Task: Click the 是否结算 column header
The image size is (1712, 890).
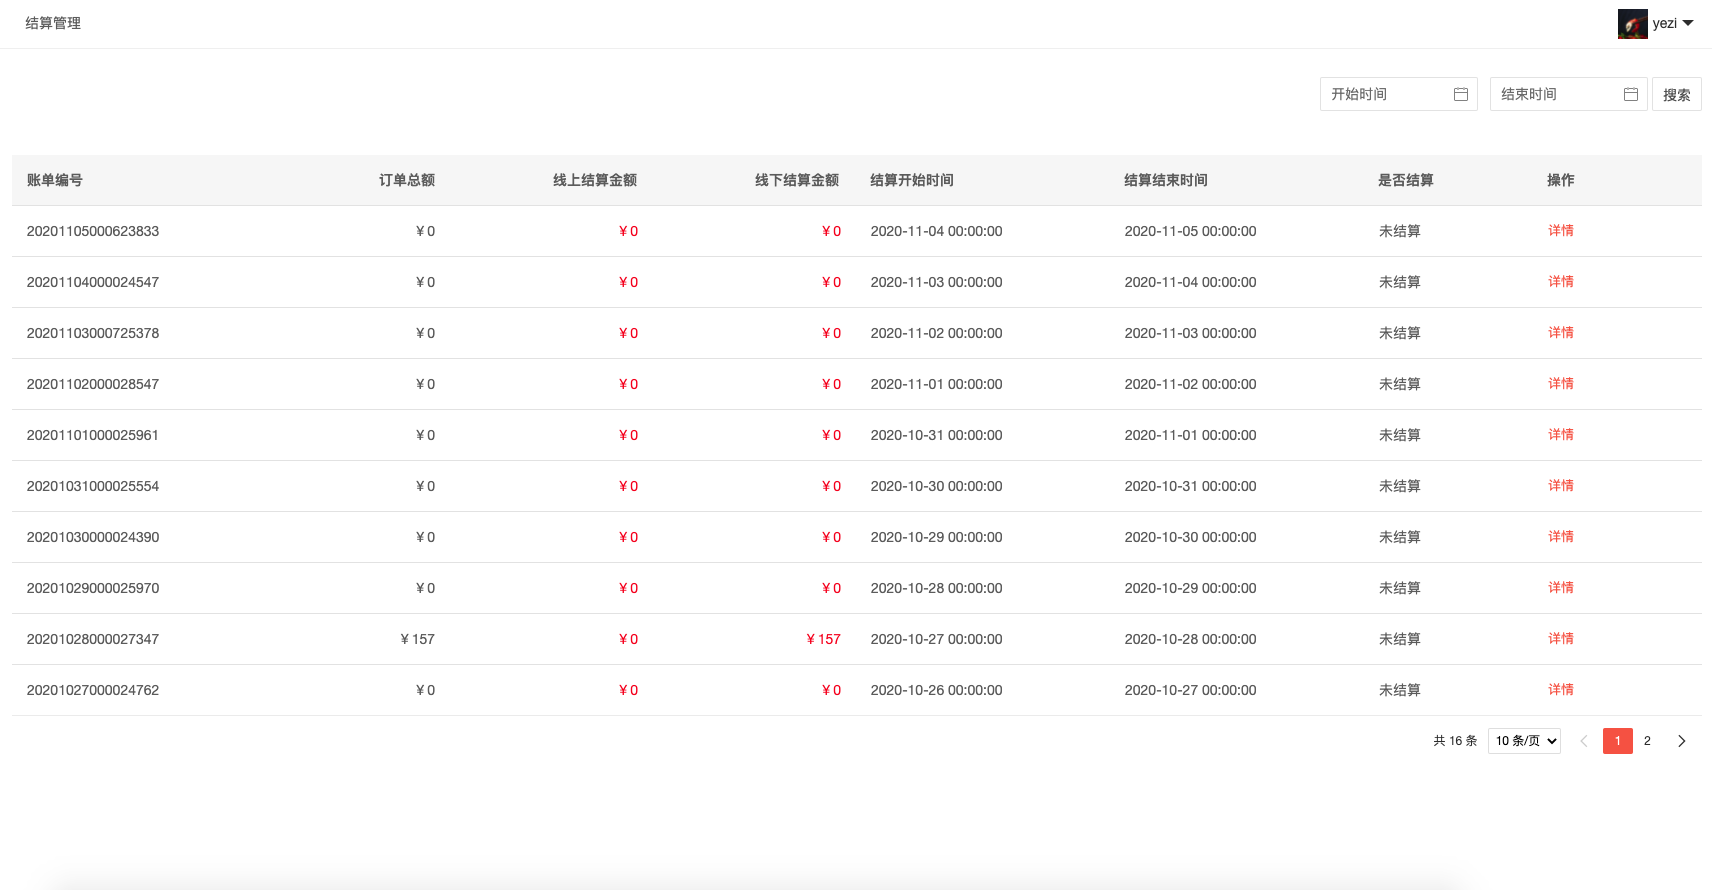Action: (x=1406, y=180)
